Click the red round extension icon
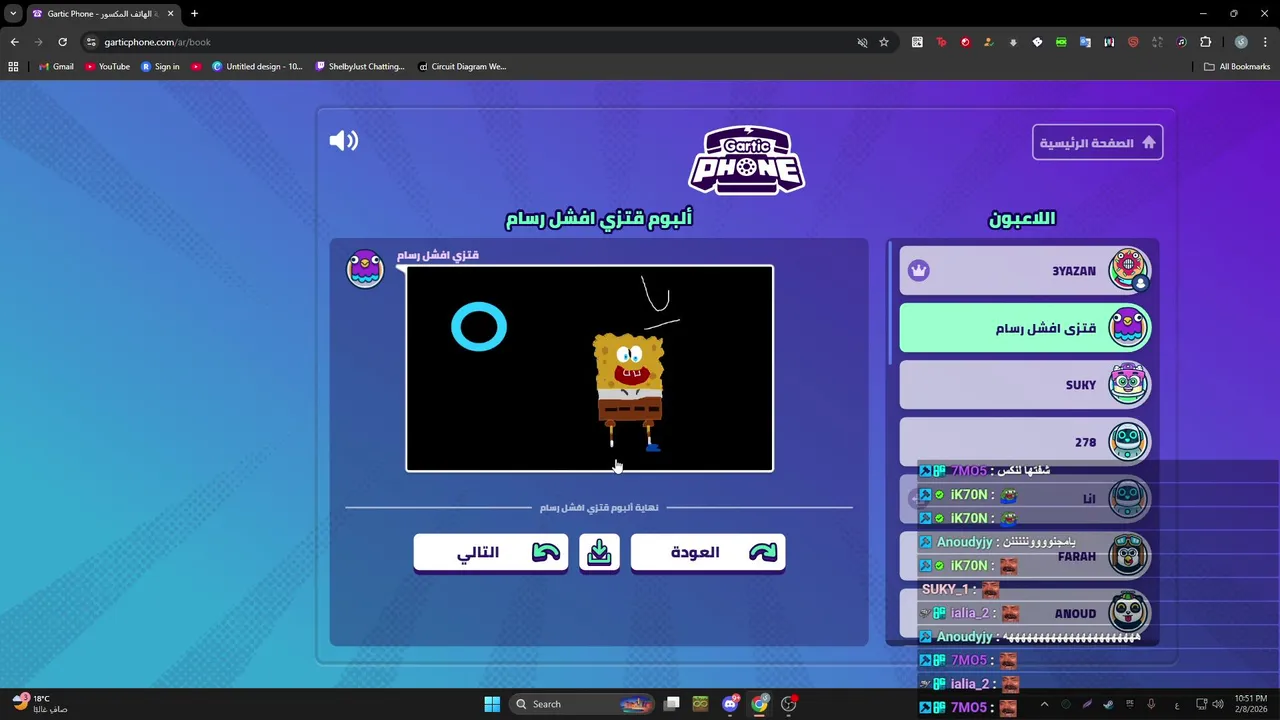The width and height of the screenshot is (1280, 720). coord(965,42)
